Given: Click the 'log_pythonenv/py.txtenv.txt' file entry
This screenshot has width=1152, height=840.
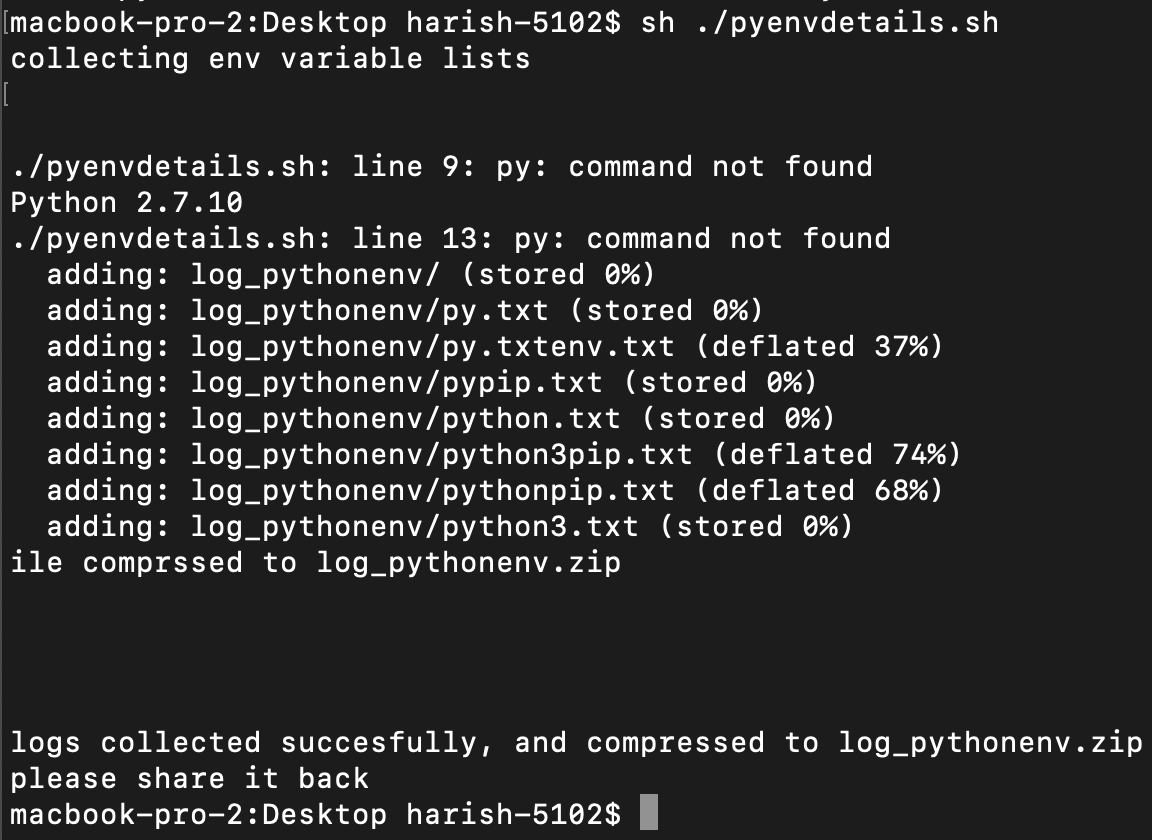Looking at the screenshot, I should 433,346.
